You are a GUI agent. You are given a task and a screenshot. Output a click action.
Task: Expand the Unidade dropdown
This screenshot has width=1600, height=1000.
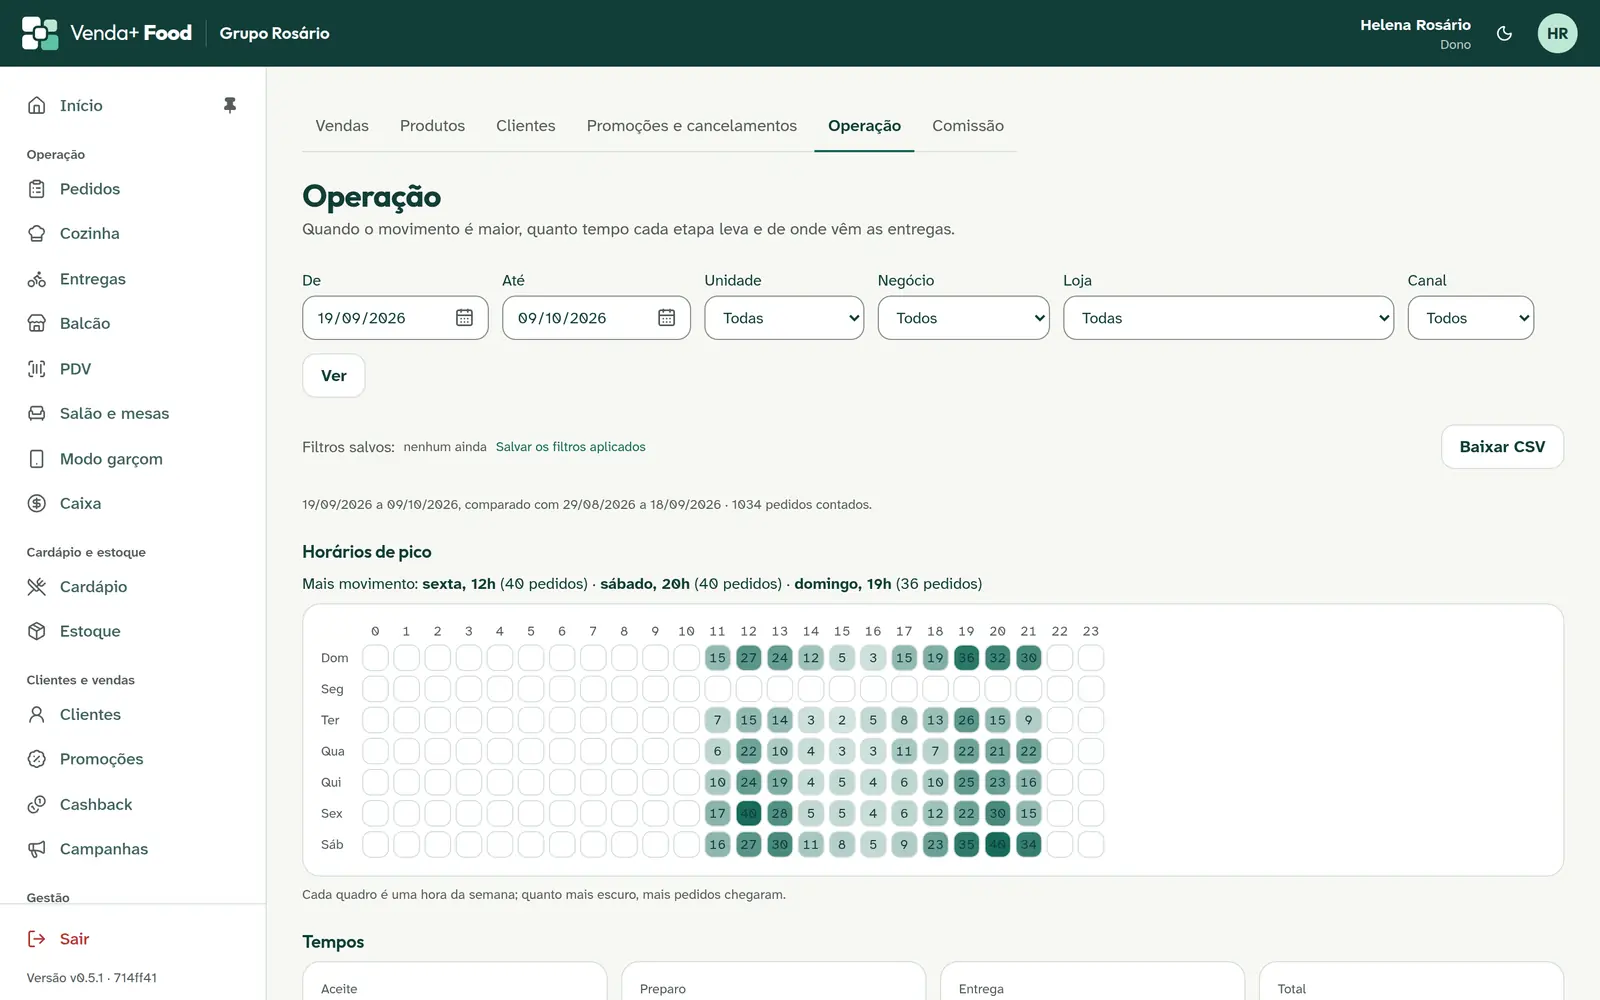tap(784, 318)
